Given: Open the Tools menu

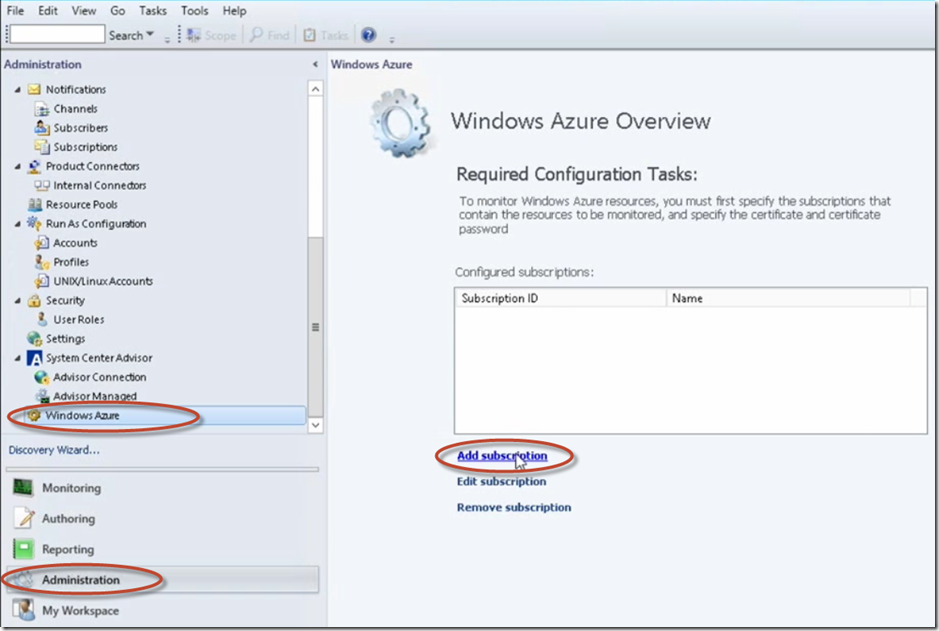Looking at the screenshot, I should click(x=195, y=11).
